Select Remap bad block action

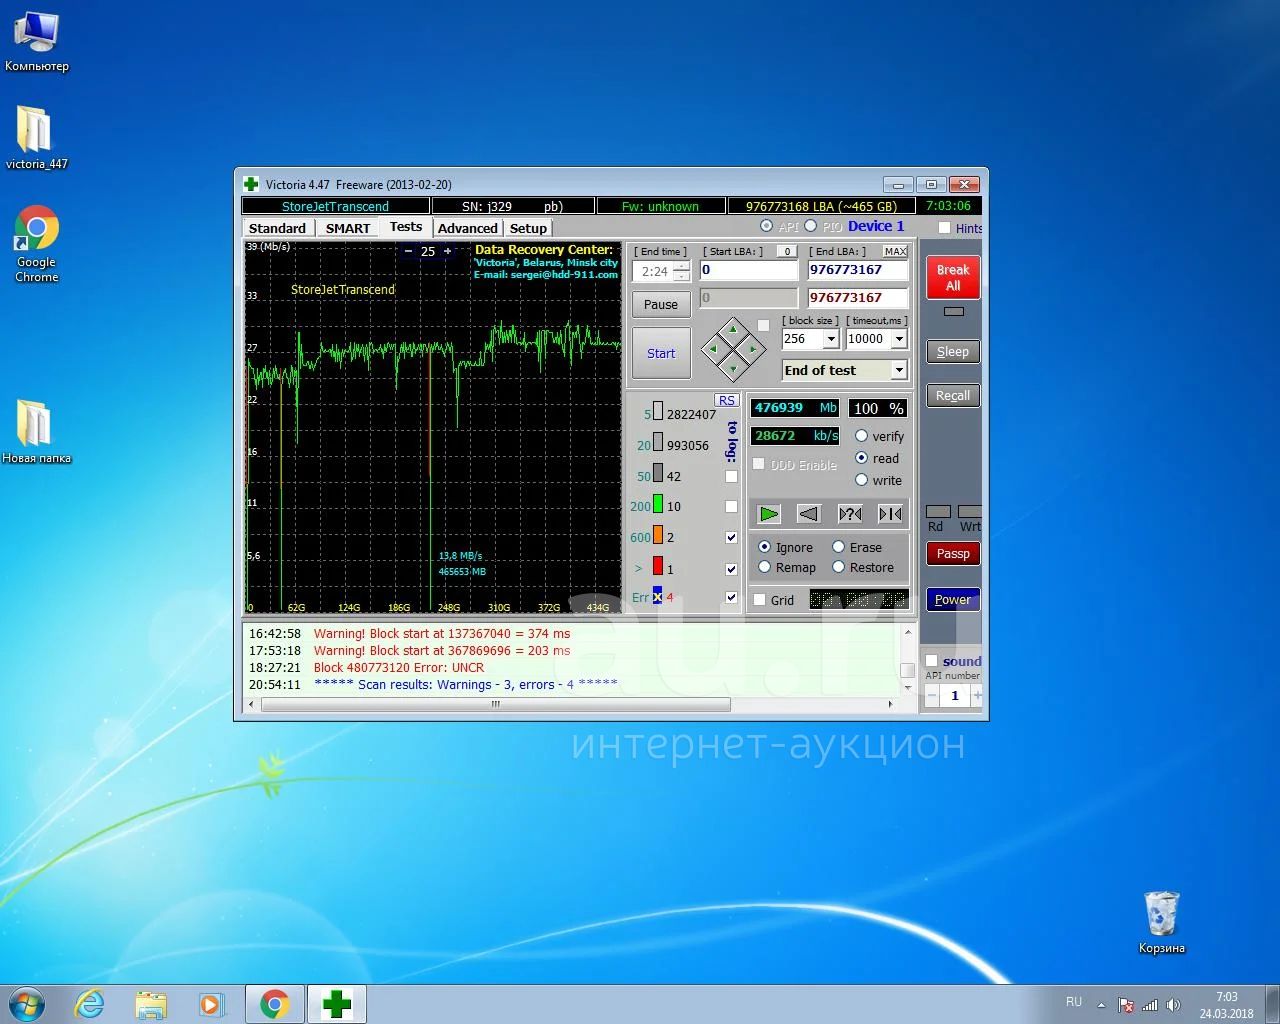click(765, 567)
